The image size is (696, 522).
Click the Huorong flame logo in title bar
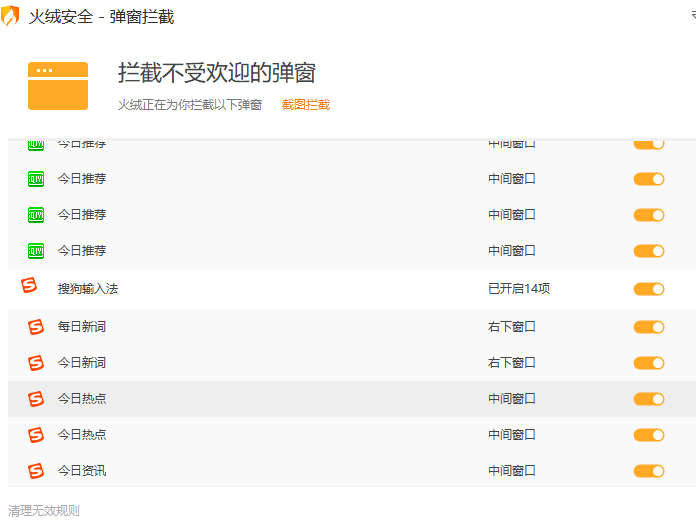coord(10,16)
